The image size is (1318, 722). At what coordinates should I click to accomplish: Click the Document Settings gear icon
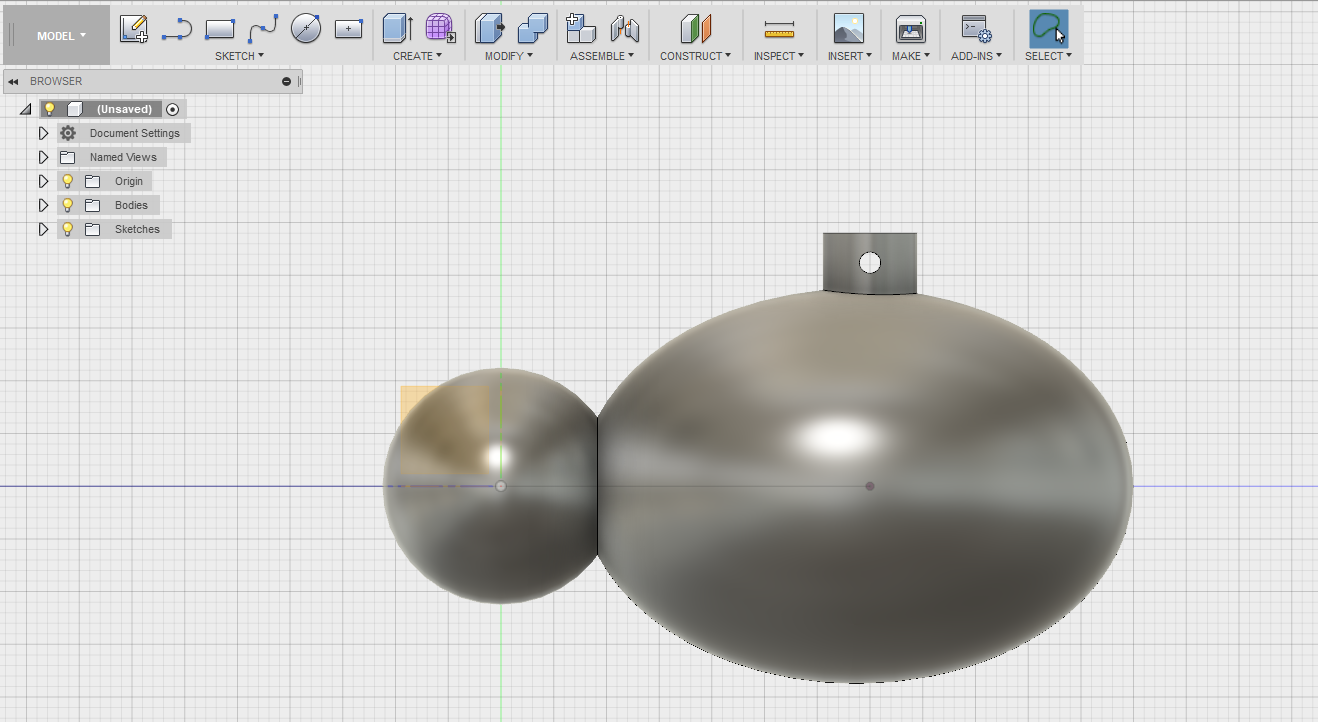click(x=68, y=133)
